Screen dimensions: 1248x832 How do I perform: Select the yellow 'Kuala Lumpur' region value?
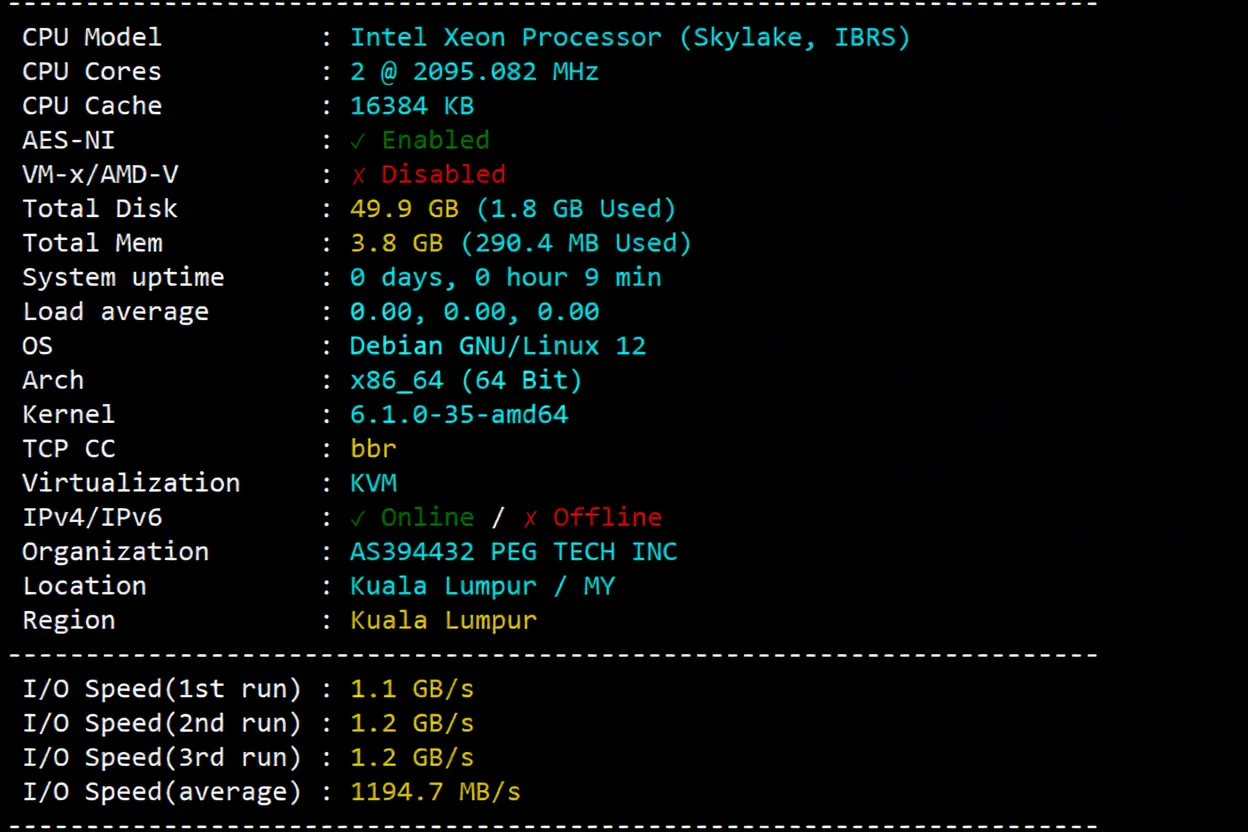tap(443, 621)
